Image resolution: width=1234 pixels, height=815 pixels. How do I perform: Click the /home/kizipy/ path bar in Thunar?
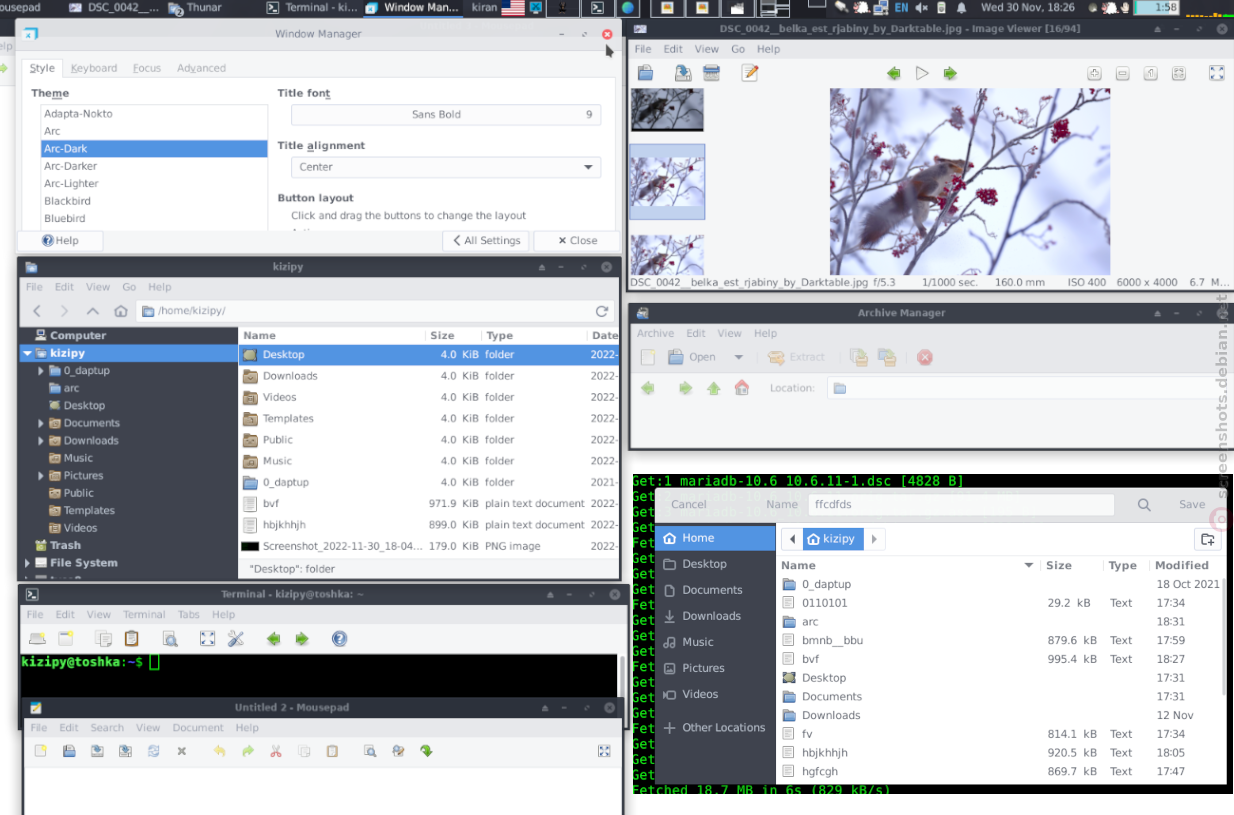[376, 311]
